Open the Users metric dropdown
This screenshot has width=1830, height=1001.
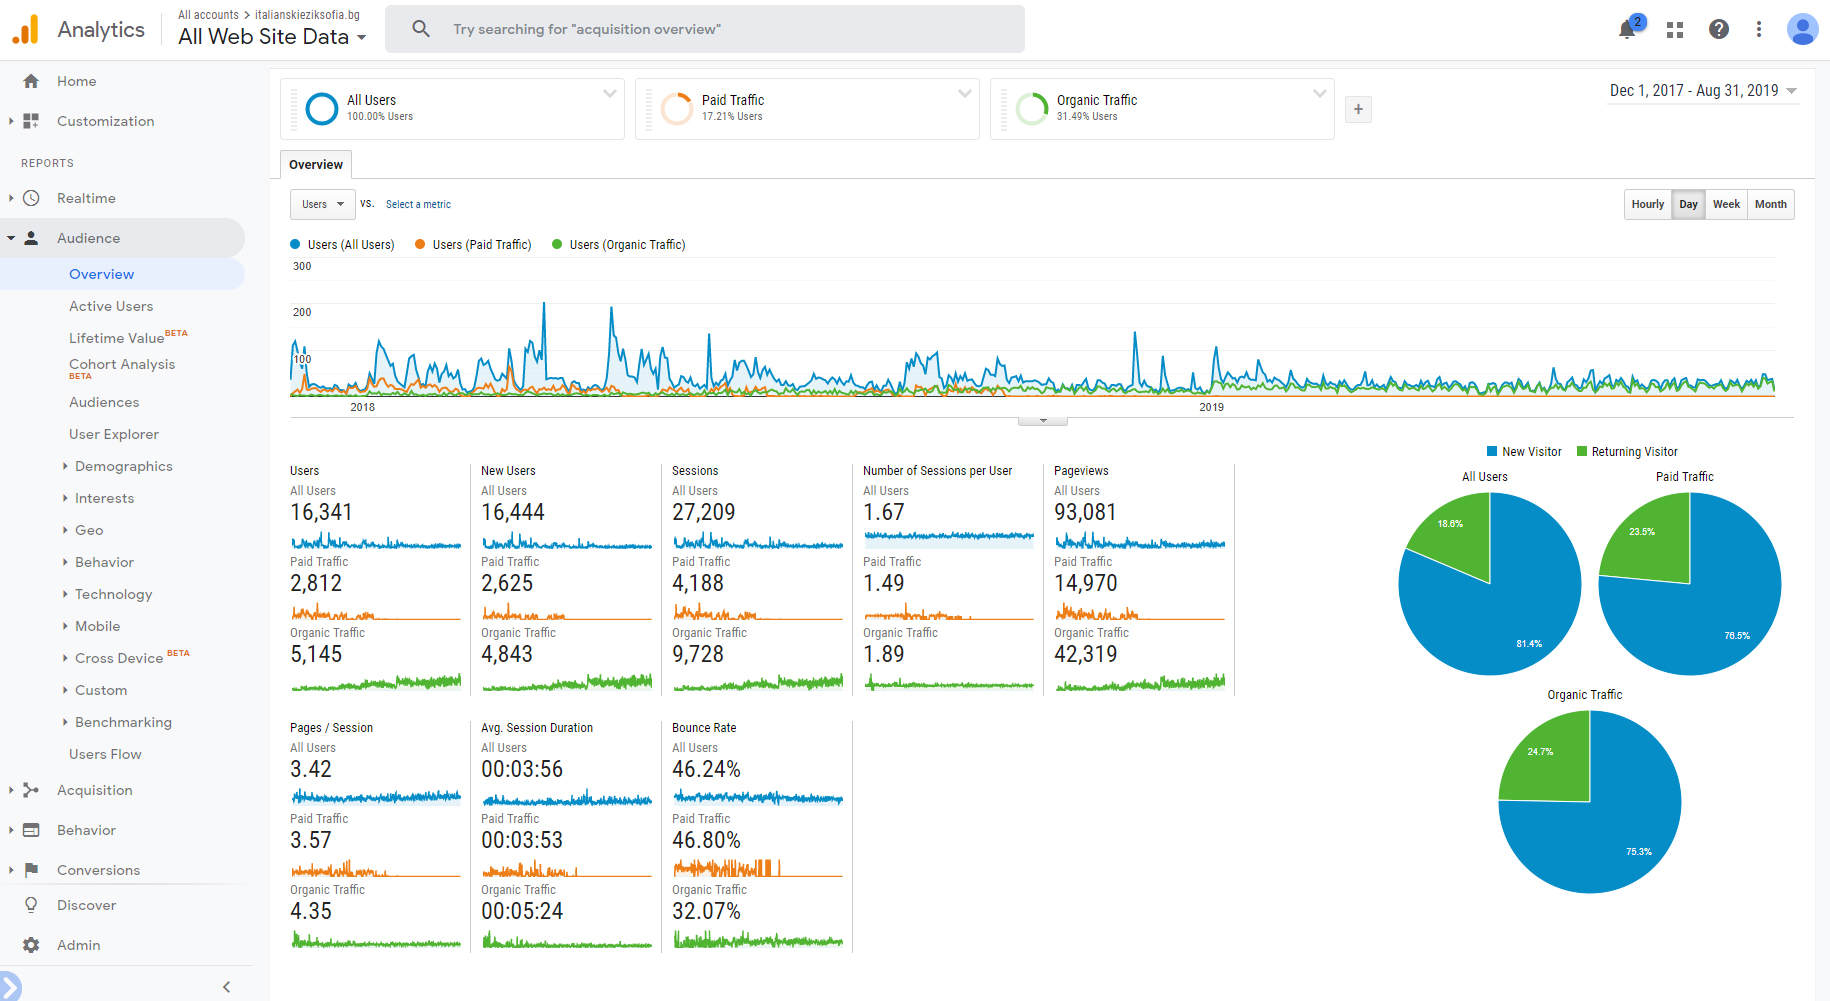[x=323, y=204]
